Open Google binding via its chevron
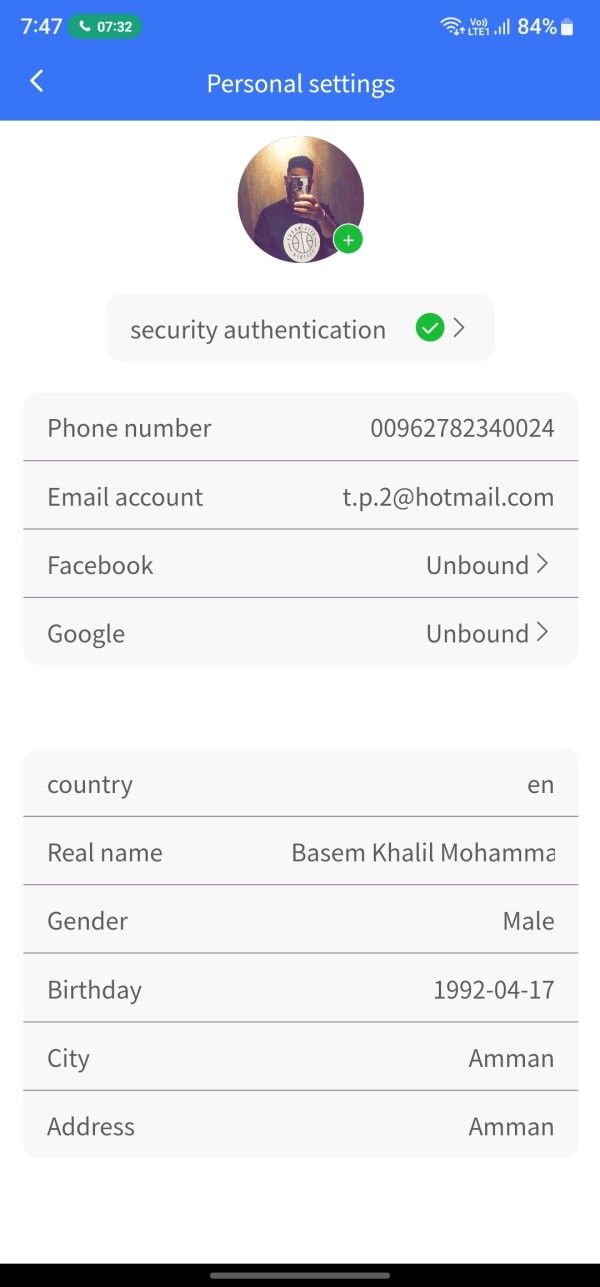Viewport: 600px width, 1287px height. (542, 632)
